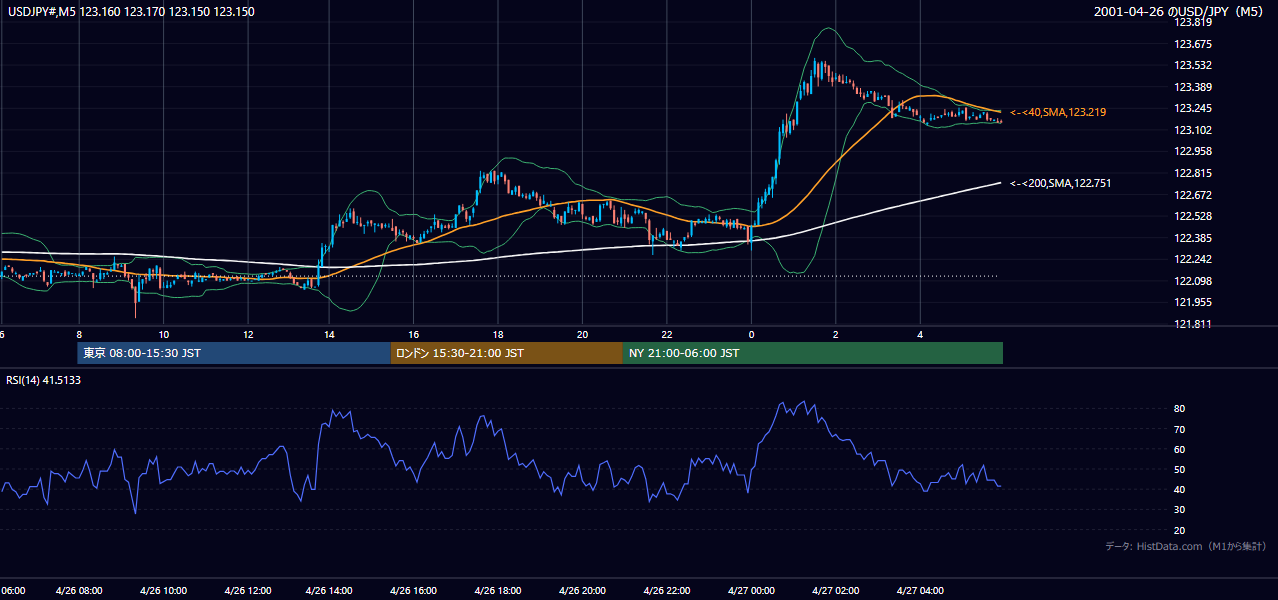
Task: Click price level 122.385 on the axis
Action: tap(1193, 238)
